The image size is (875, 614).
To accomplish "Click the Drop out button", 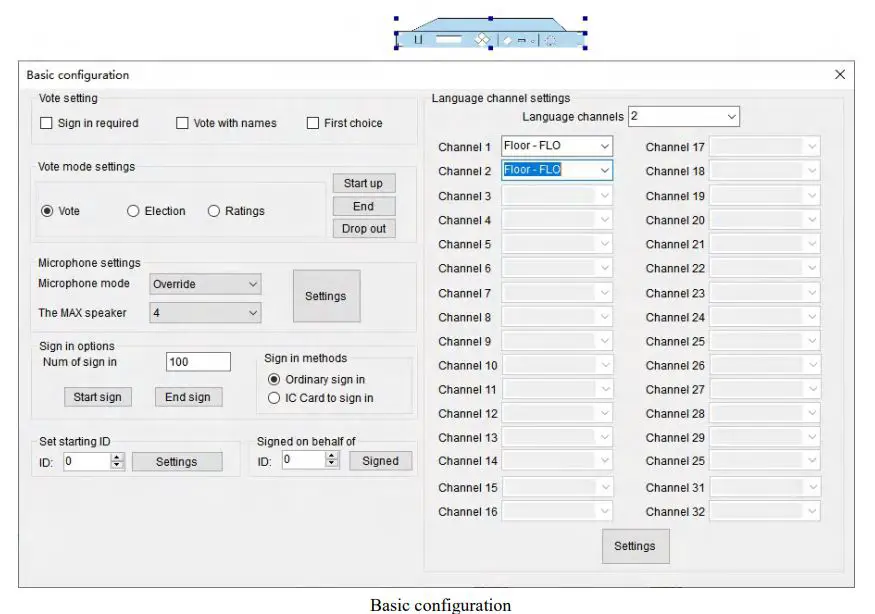I will (x=363, y=228).
